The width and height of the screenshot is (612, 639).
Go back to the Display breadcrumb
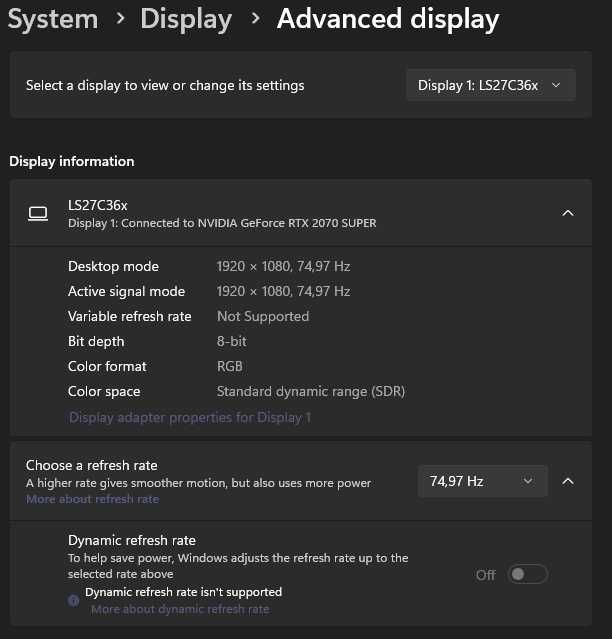tap(186, 19)
